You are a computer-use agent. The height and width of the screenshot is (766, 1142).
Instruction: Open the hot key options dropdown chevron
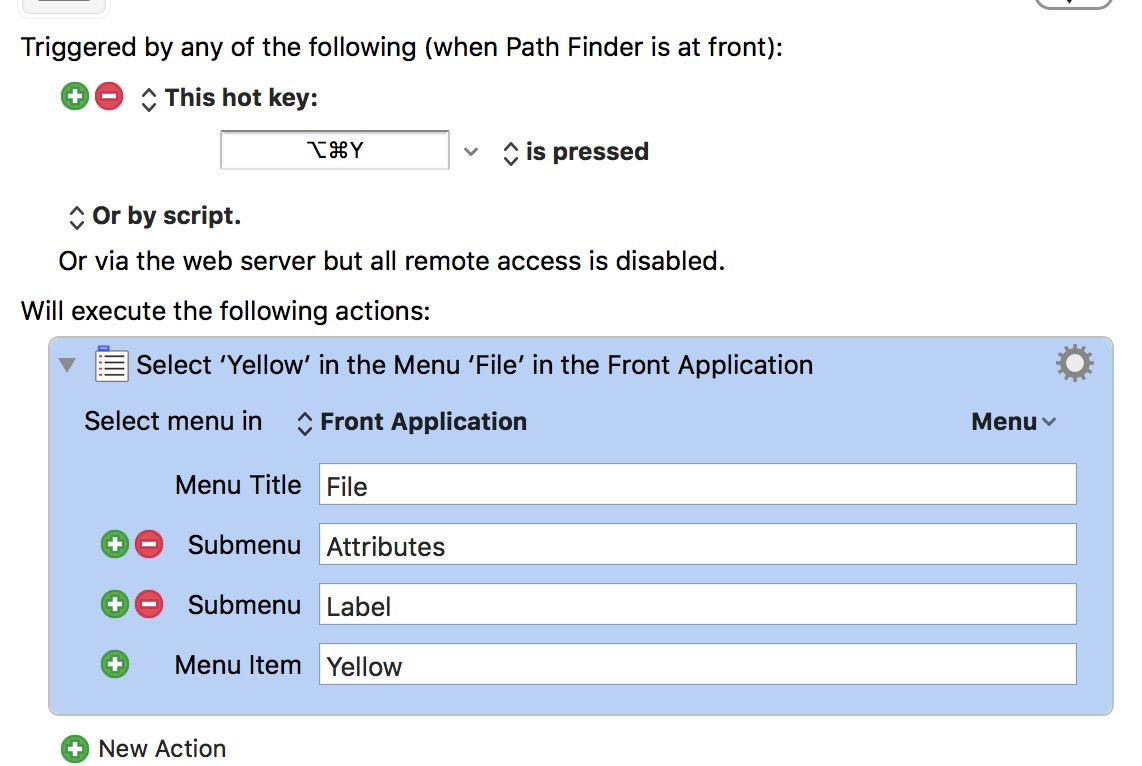coord(471,151)
